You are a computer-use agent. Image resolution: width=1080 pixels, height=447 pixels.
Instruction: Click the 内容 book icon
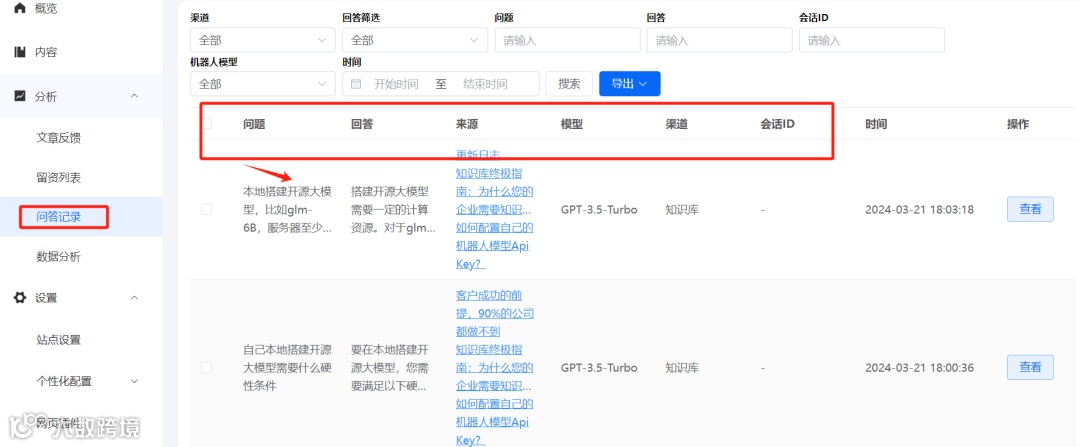coord(20,52)
